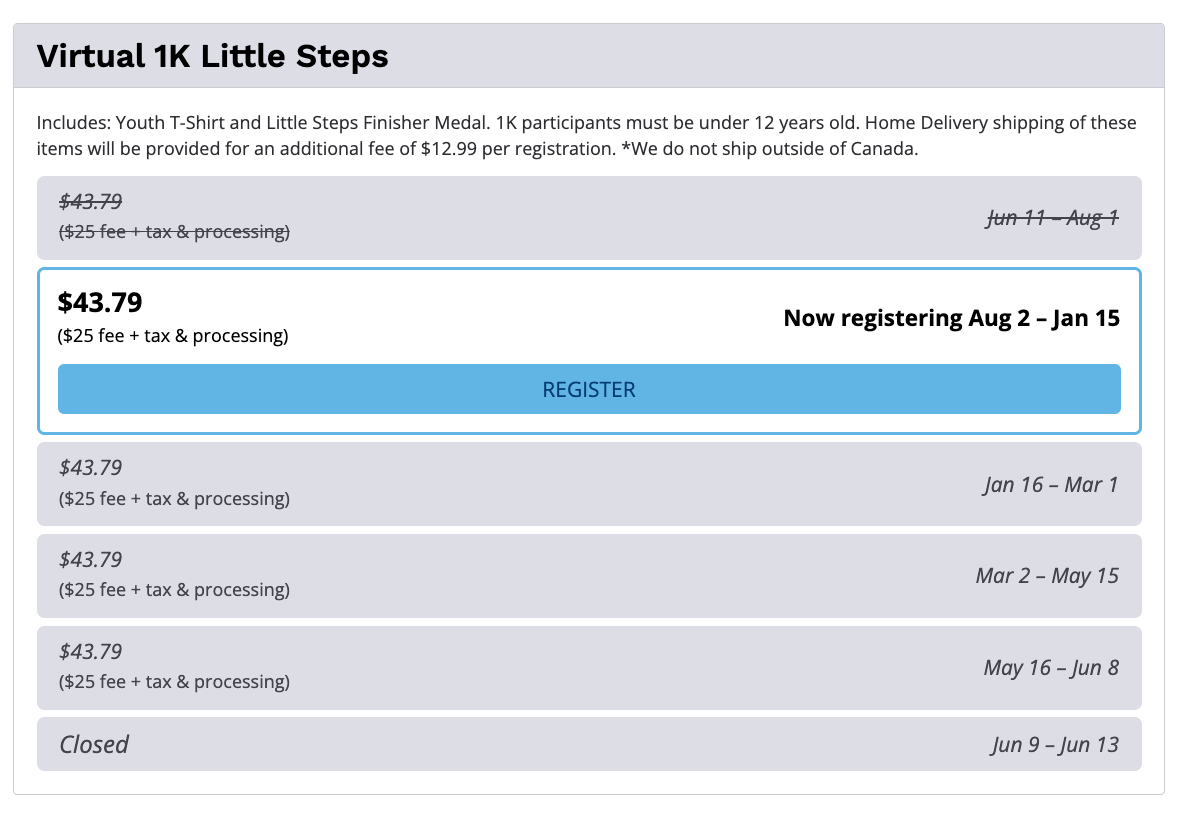1179x815 pixels.
Task: Click the price in the May 16 tier
Action: 90,651
